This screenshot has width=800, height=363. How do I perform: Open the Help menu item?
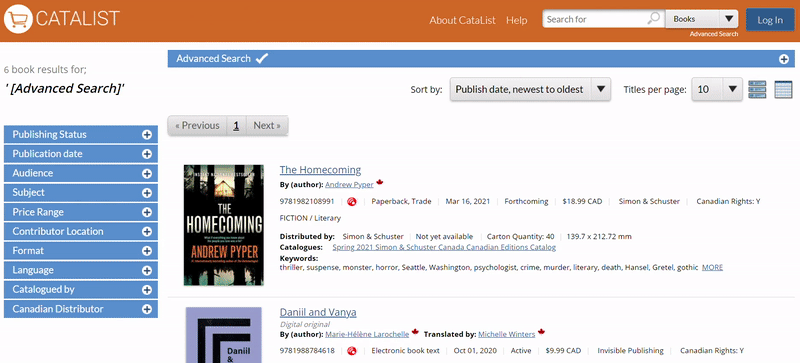(x=516, y=20)
